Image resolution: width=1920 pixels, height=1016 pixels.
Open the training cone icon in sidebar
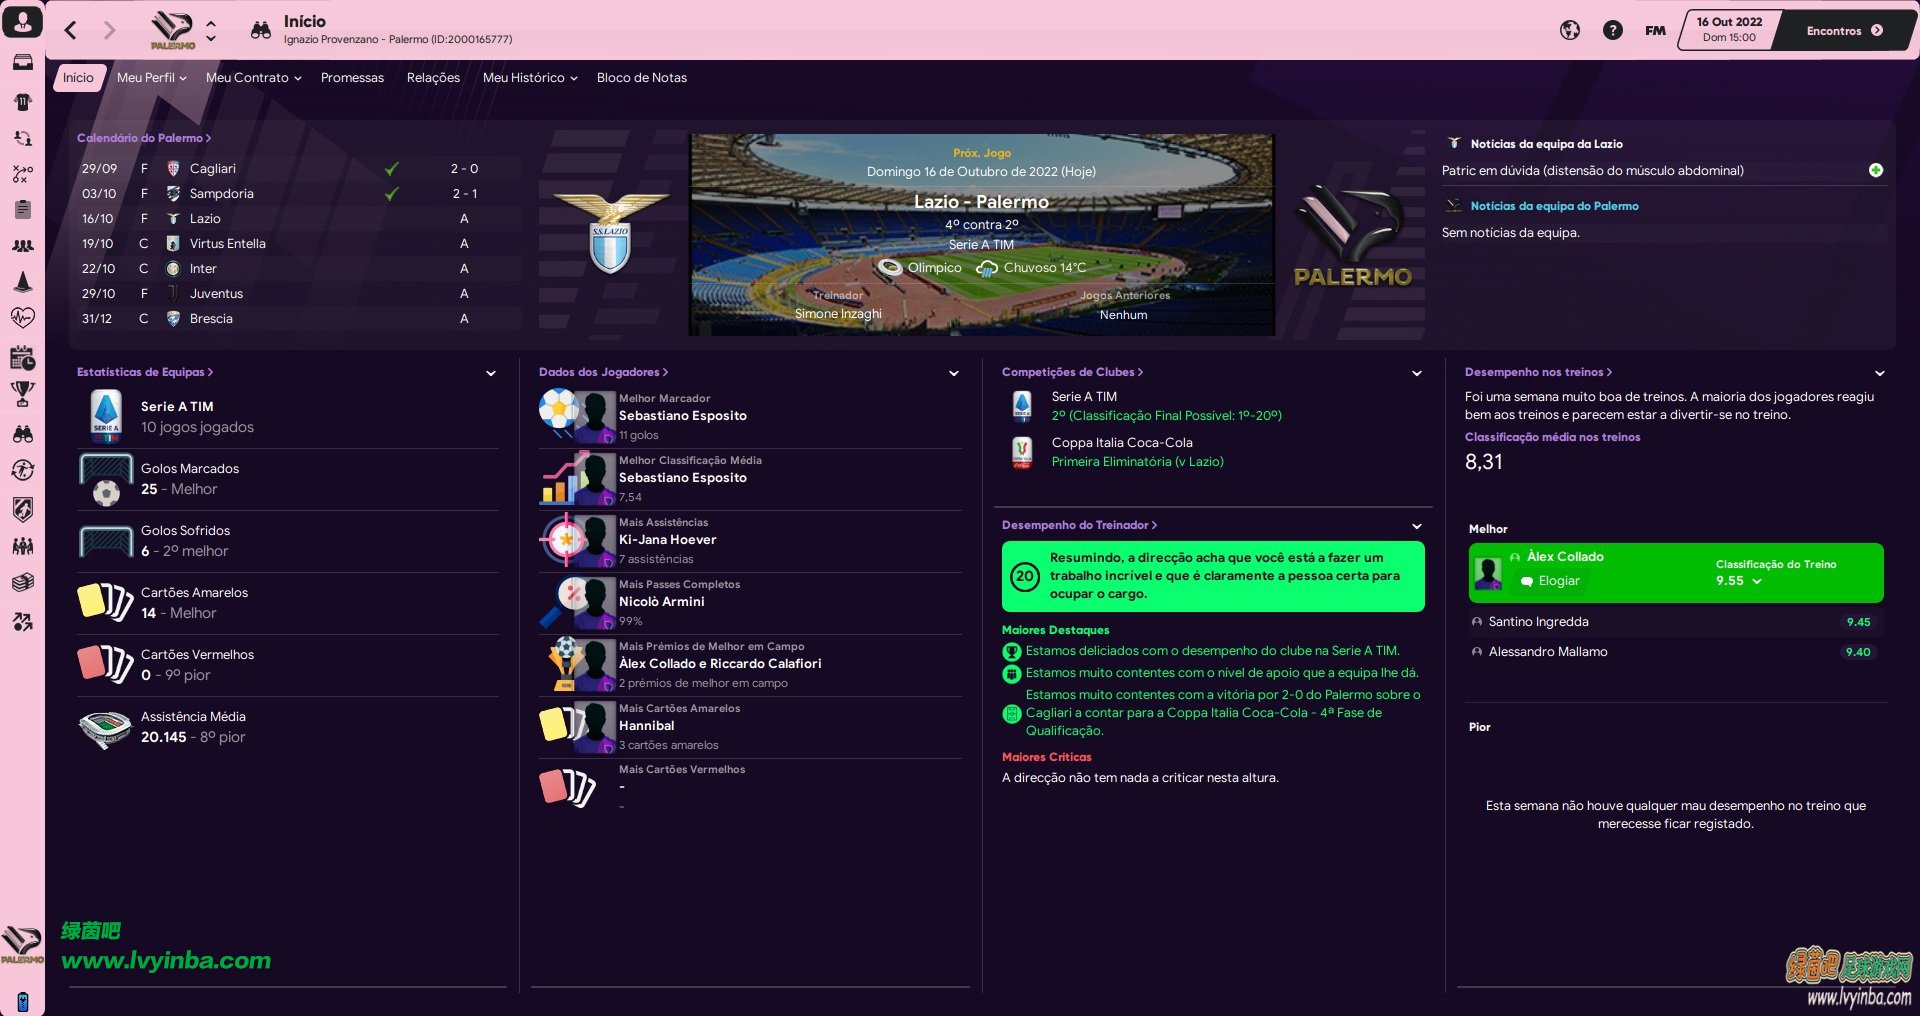[x=22, y=282]
